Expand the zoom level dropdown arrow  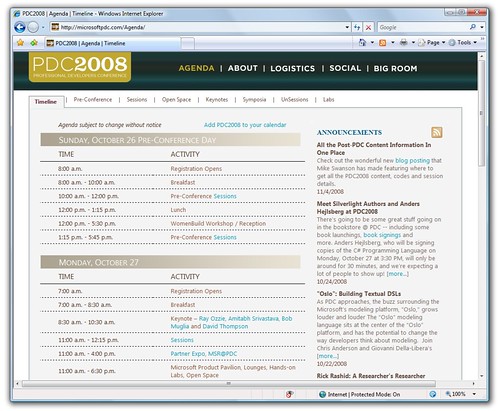tap(474, 394)
